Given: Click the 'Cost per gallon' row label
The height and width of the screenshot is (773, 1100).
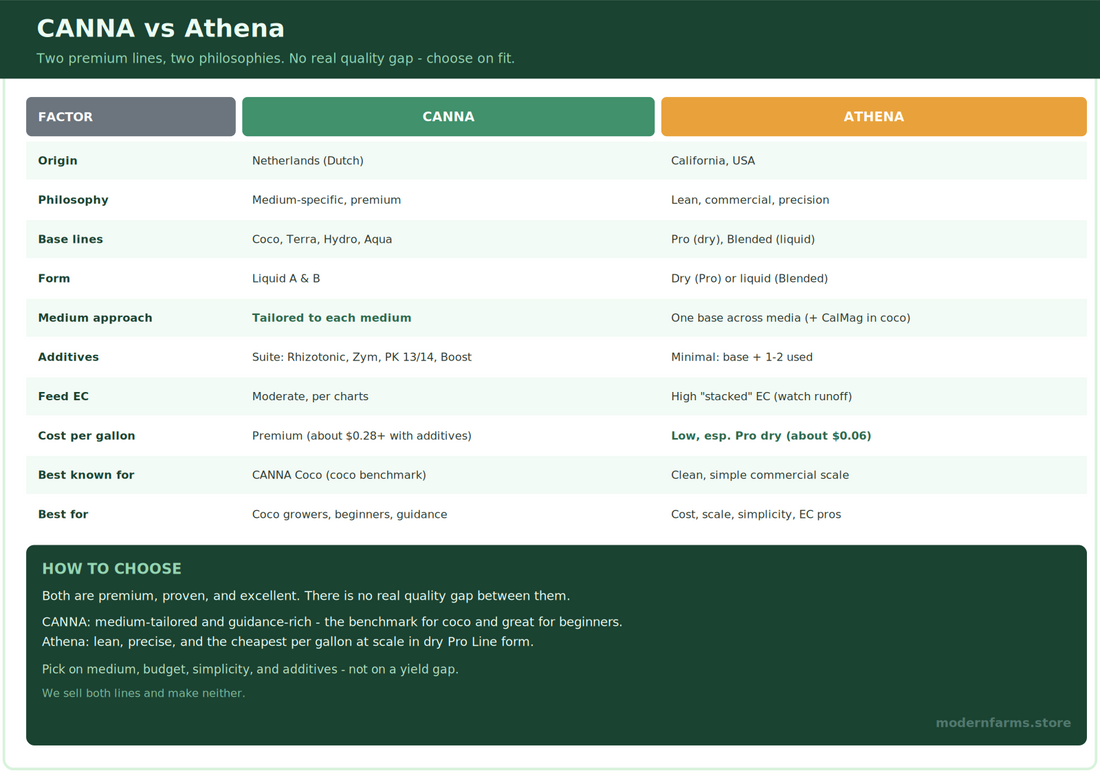Looking at the screenshot, I should click(x=86, y=436).
